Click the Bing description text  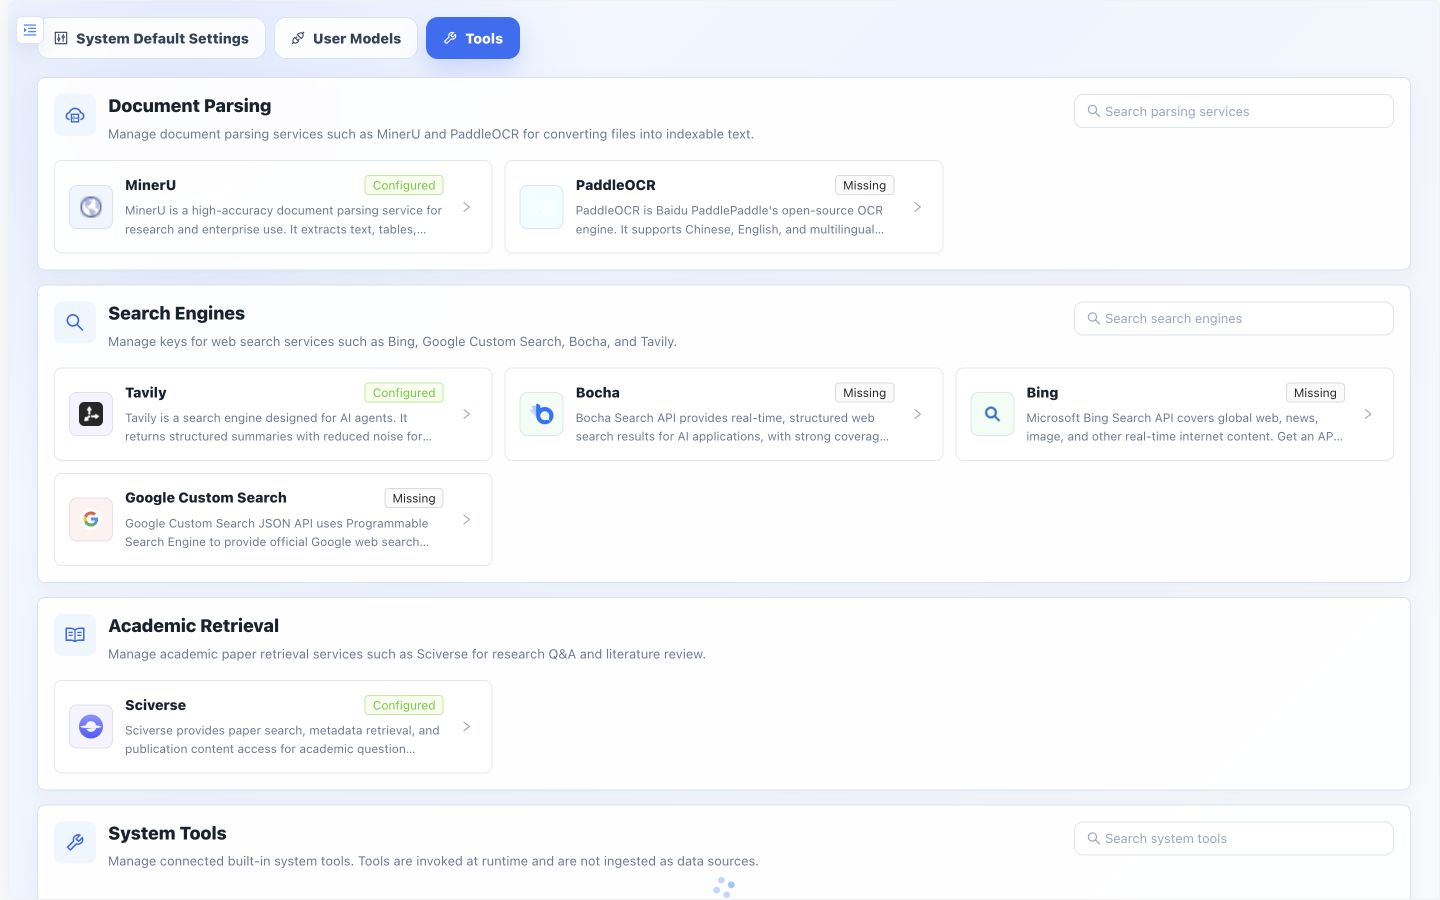pyautogui.click(x=1184, y=427)
